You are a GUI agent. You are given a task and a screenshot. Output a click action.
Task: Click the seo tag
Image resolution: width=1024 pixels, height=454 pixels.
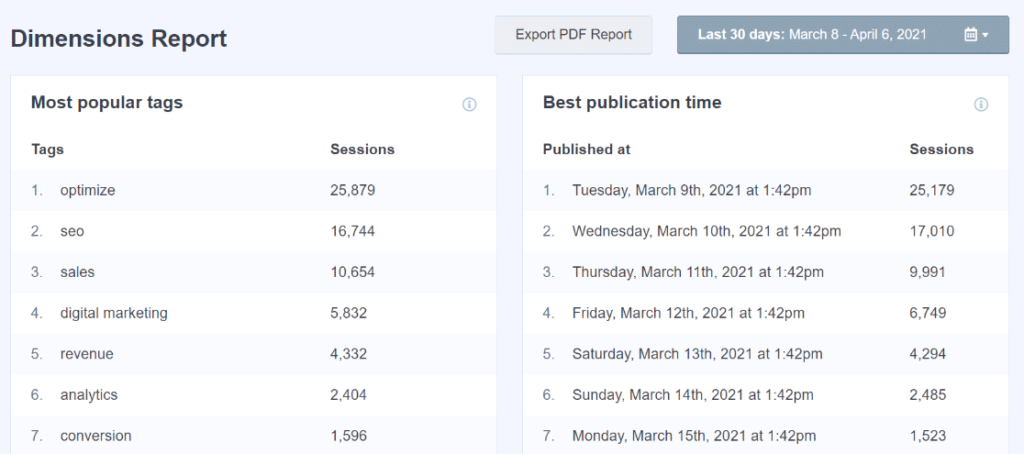coord(72,231)
